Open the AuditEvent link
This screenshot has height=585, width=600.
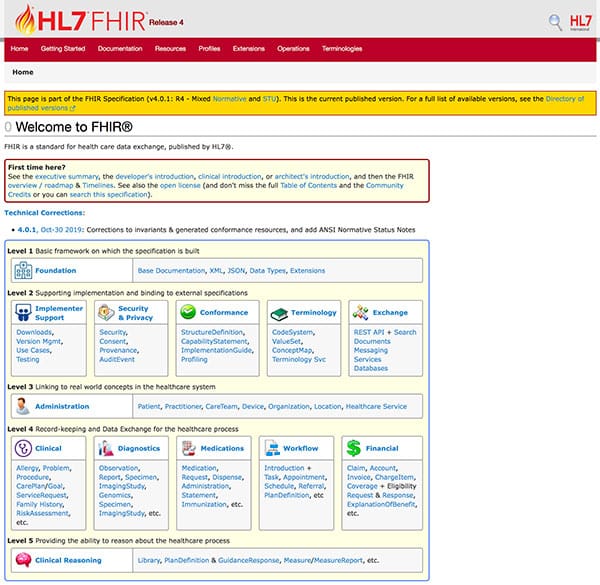pos(117,359)
